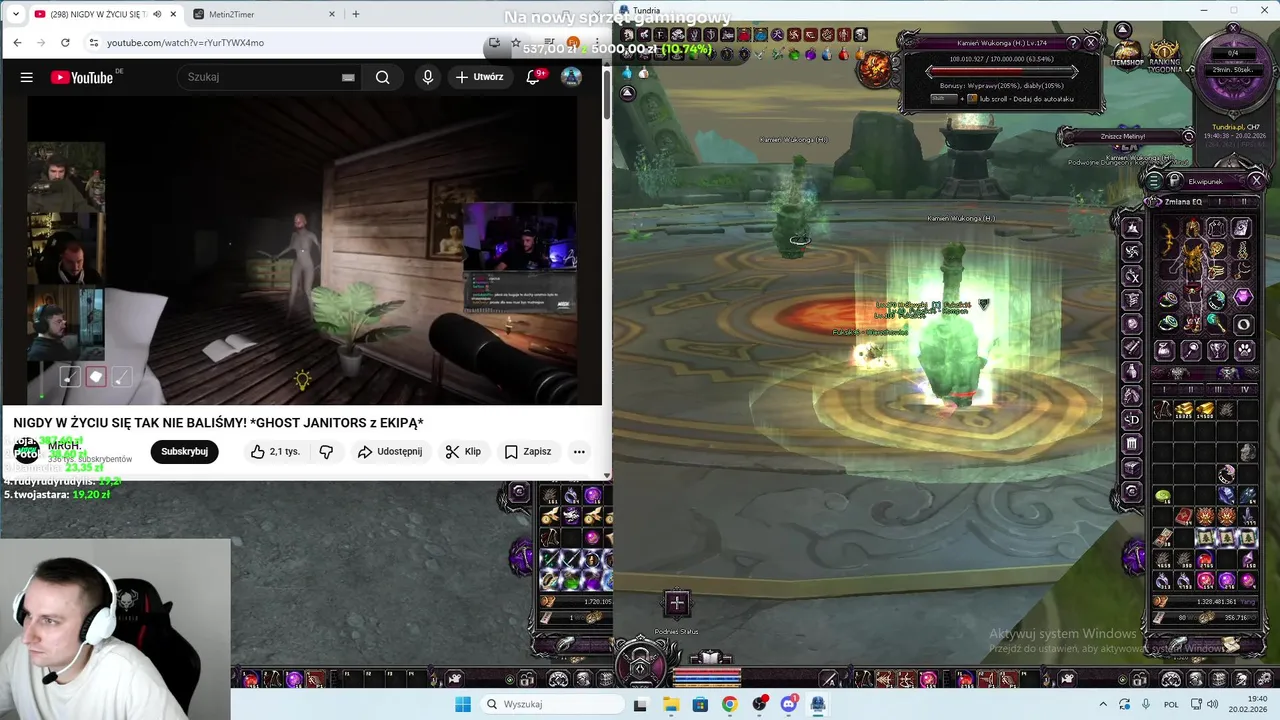The width and height of the screenshot is (1280, 720).
Task: Click the Udostępnij share button
Action: tap(390, 452)
